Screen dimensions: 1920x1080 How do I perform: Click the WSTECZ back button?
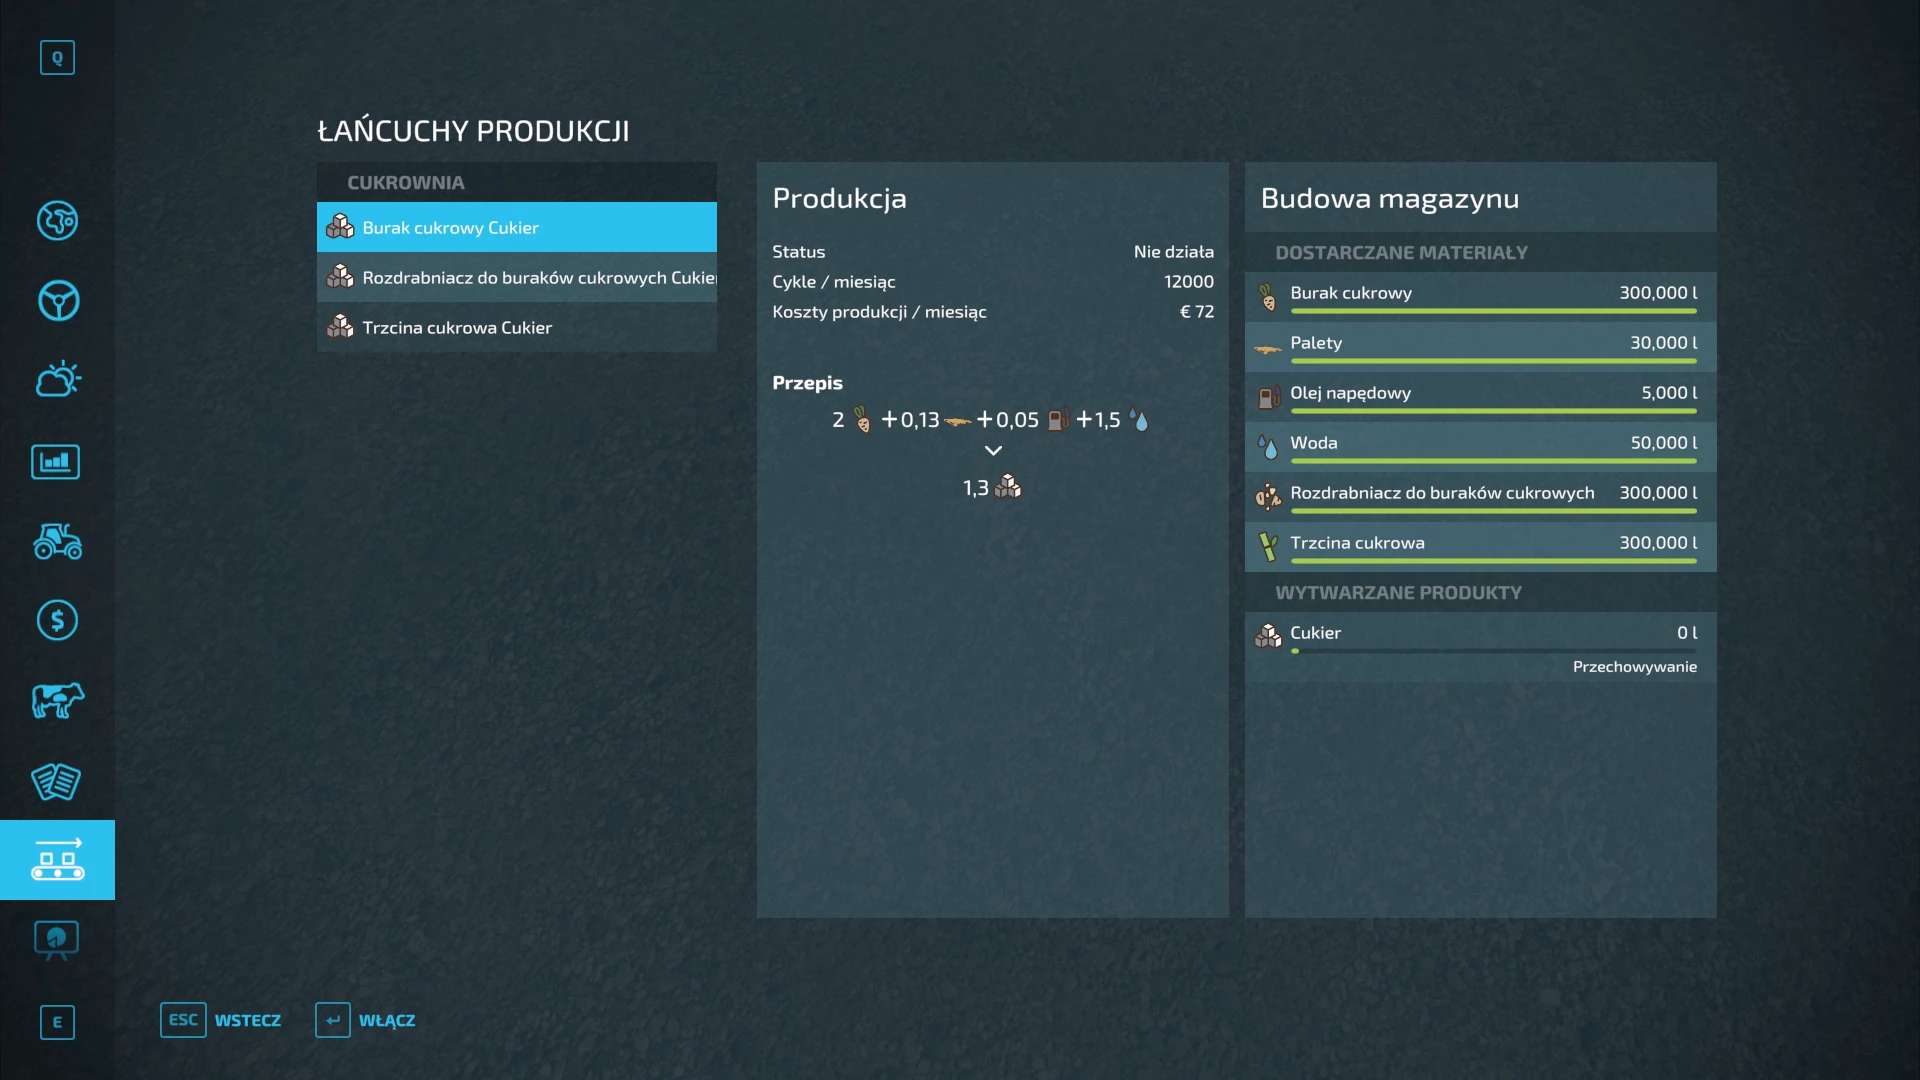[222, 1020]
